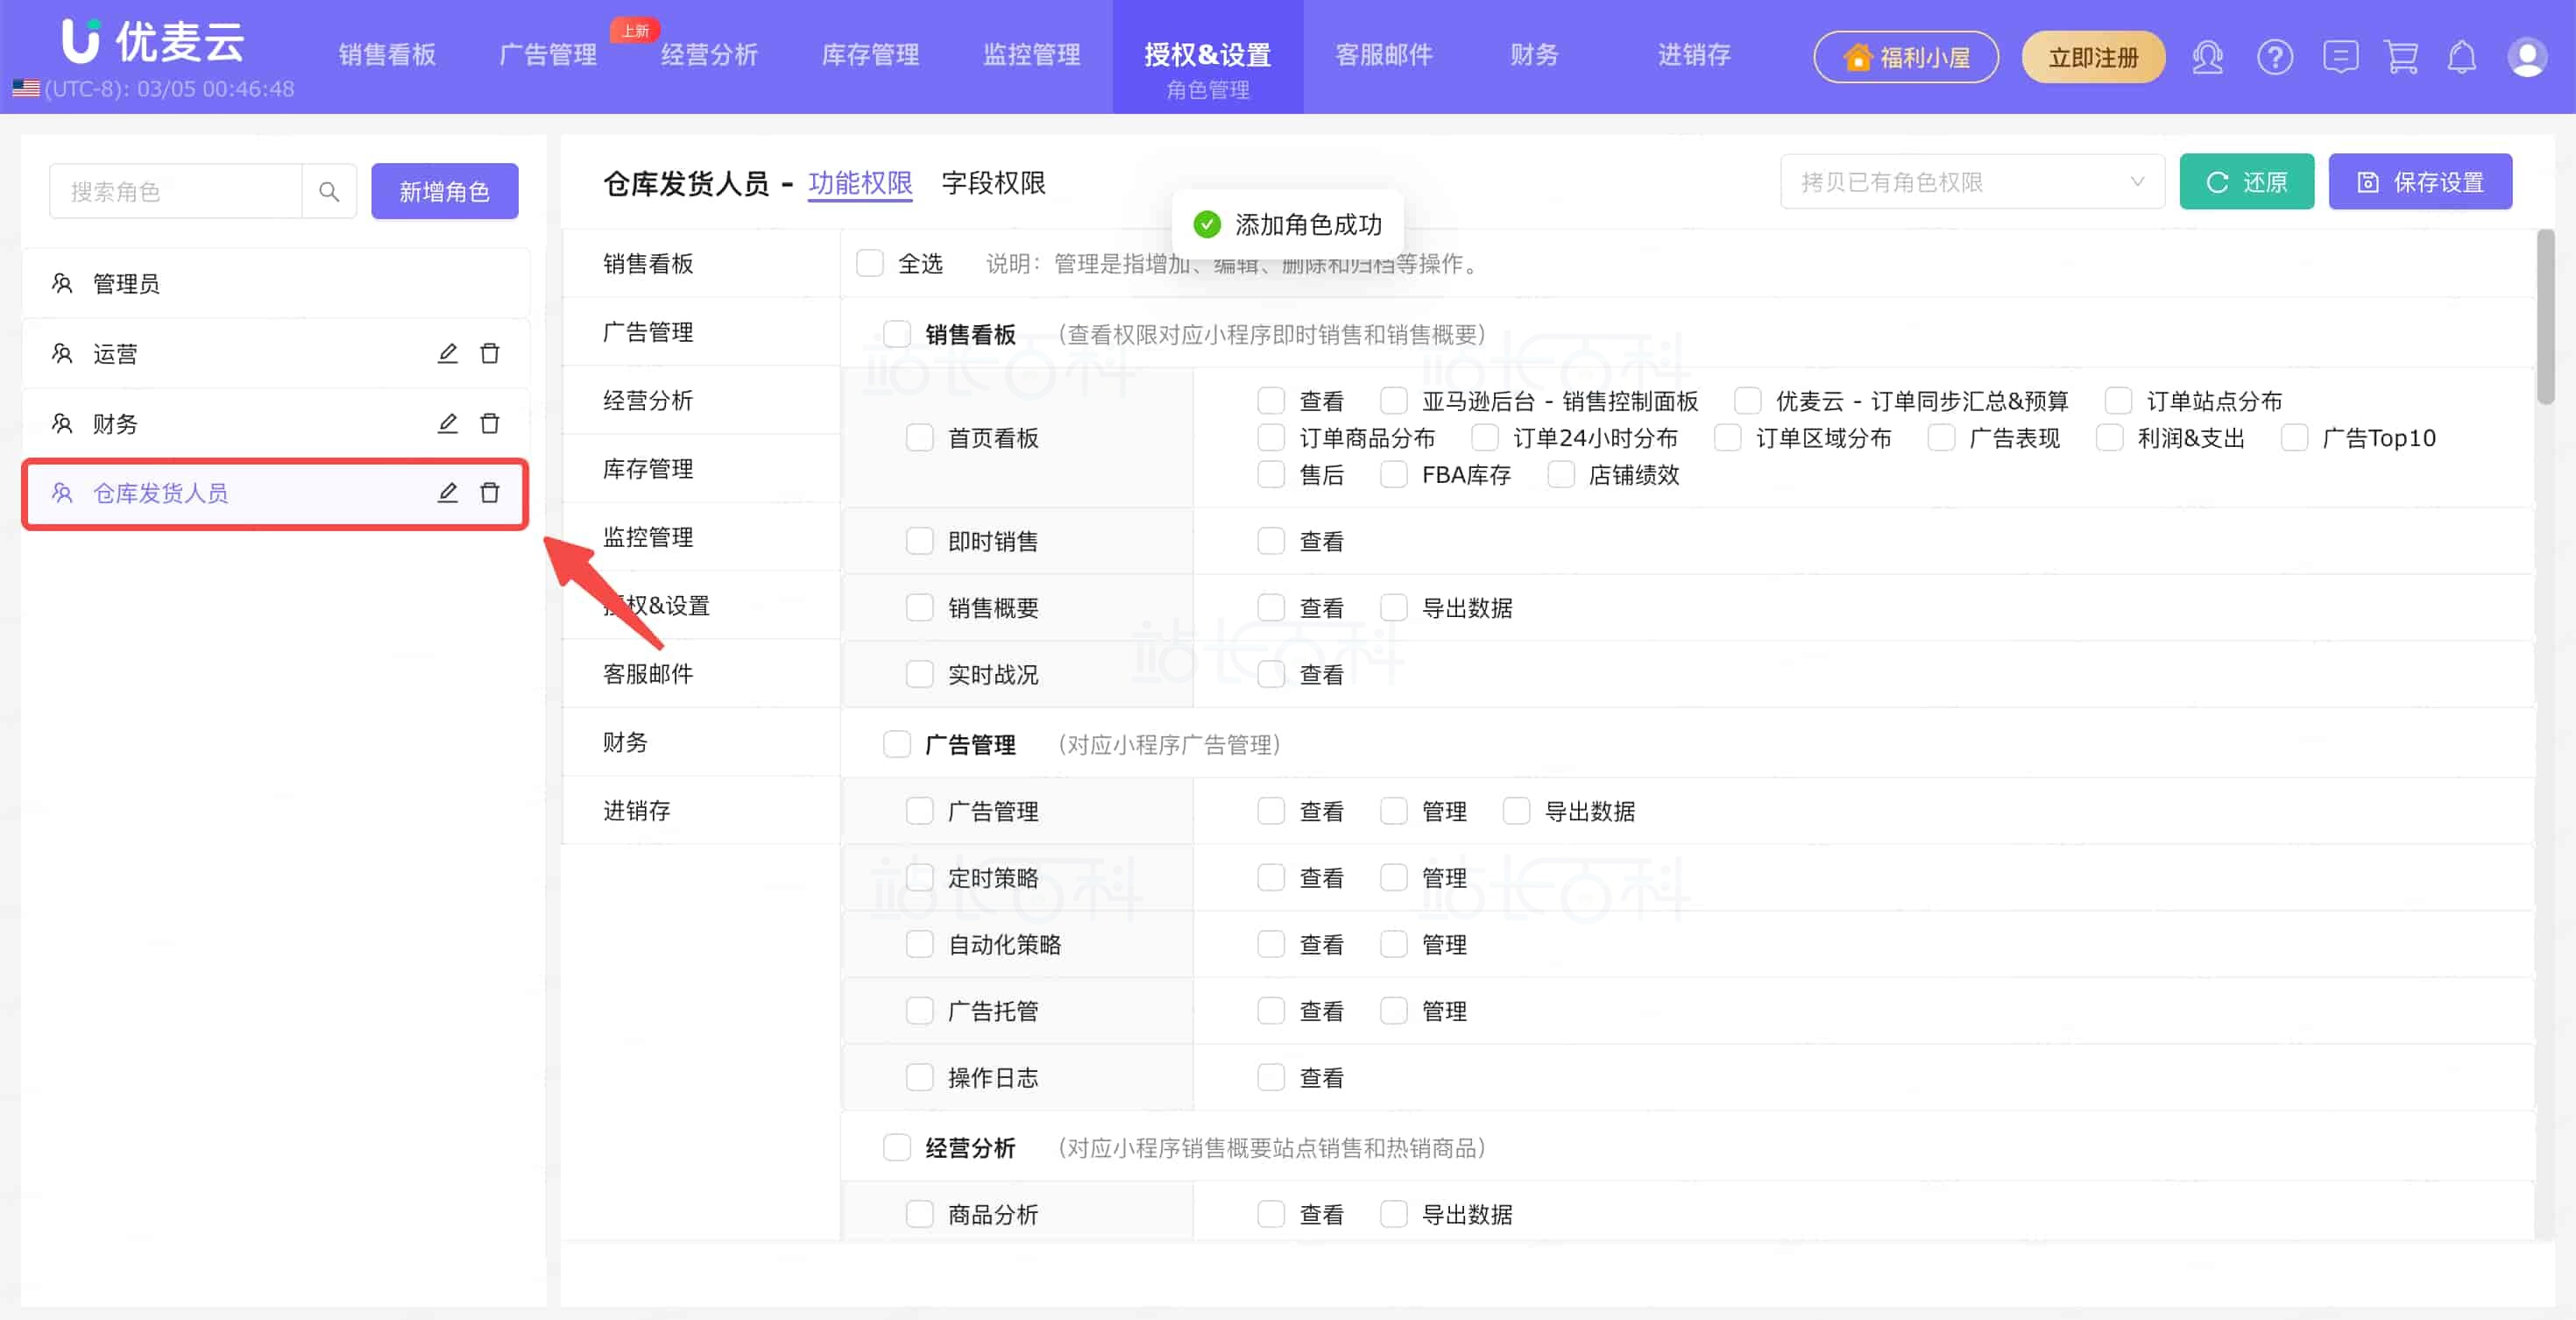Switch to 字段权限 tab

[x=993, y=183]
